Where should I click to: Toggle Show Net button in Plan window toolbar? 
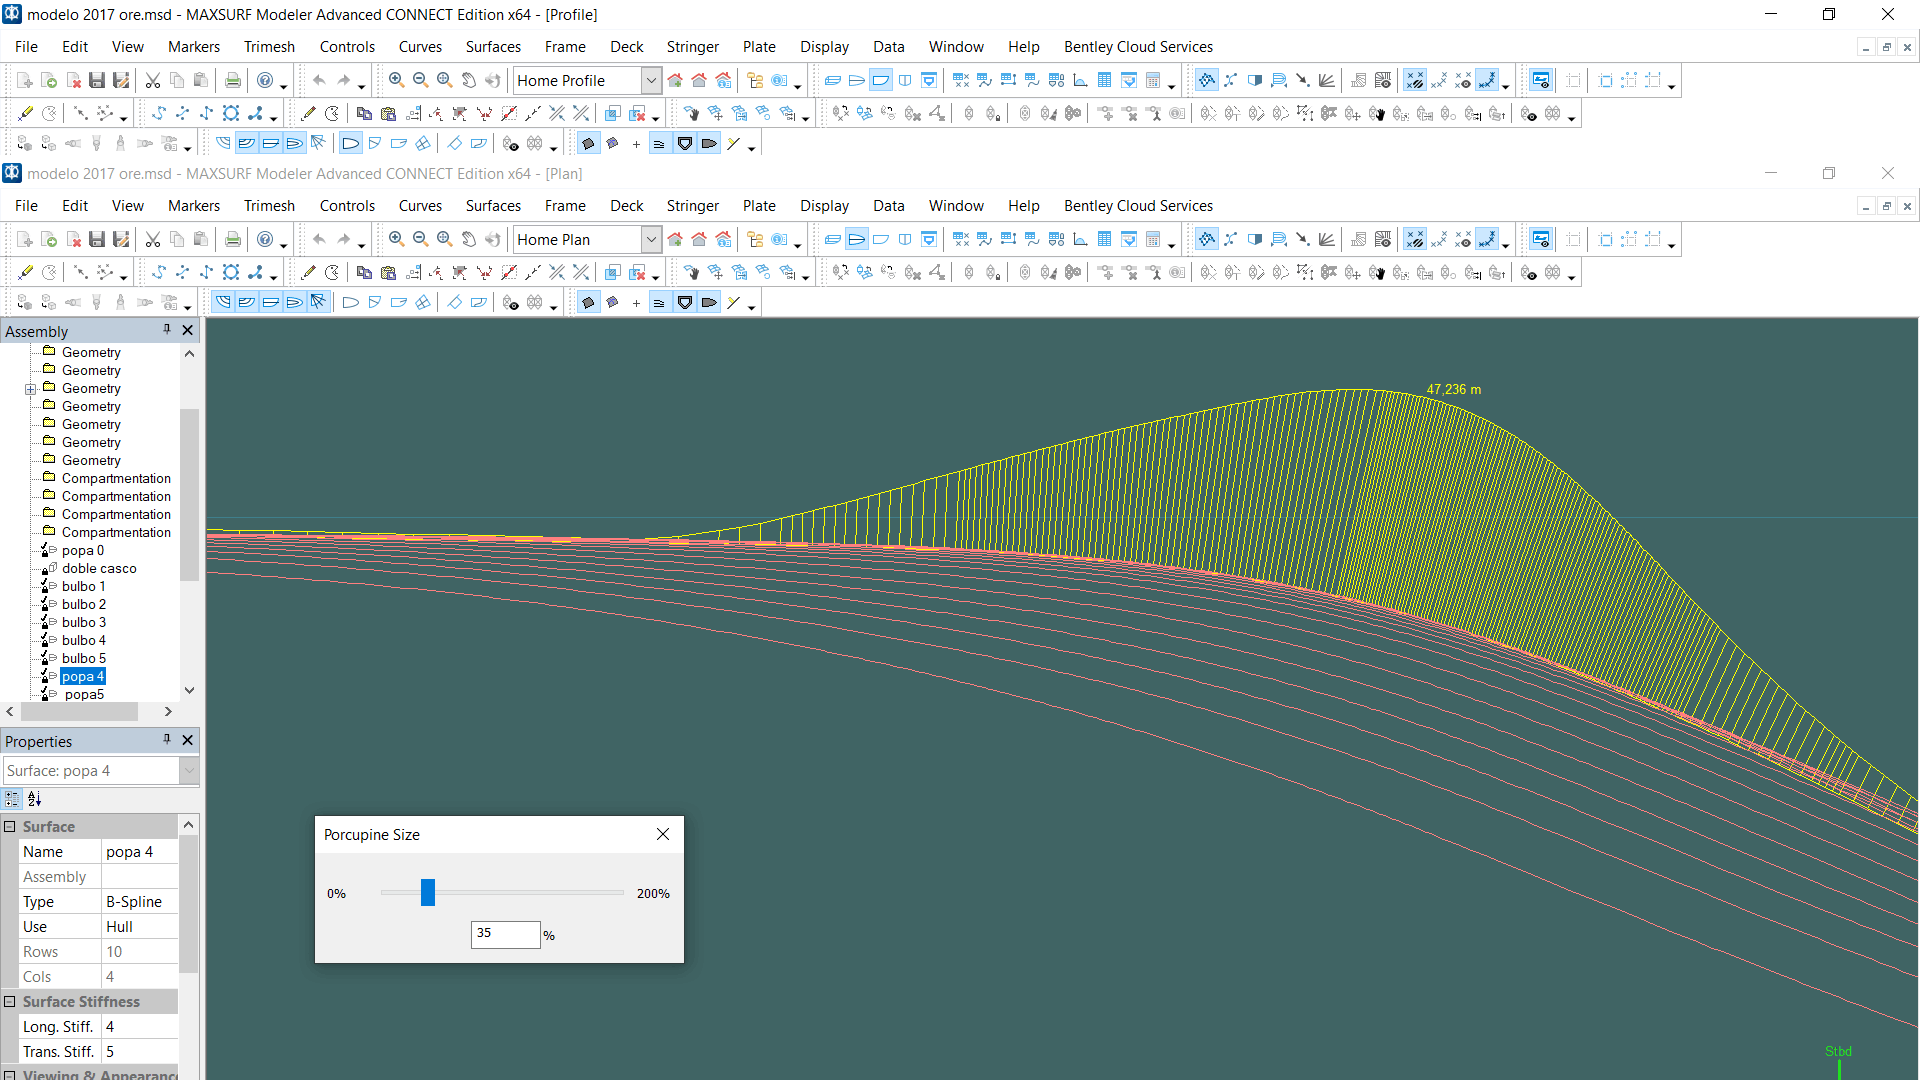point(1207,240)
